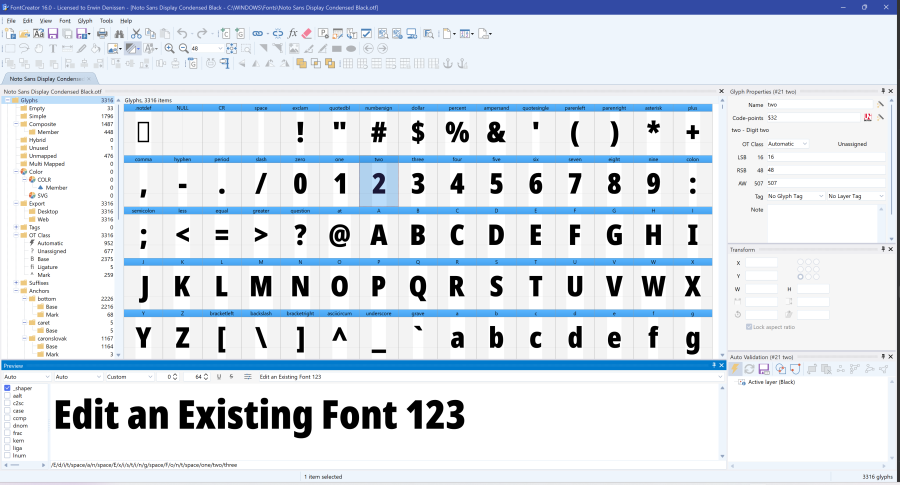The height and width of the screenshot is (485, 900).
Task: Click the anchor icon in the toolbar
Action: coord(448,64)
